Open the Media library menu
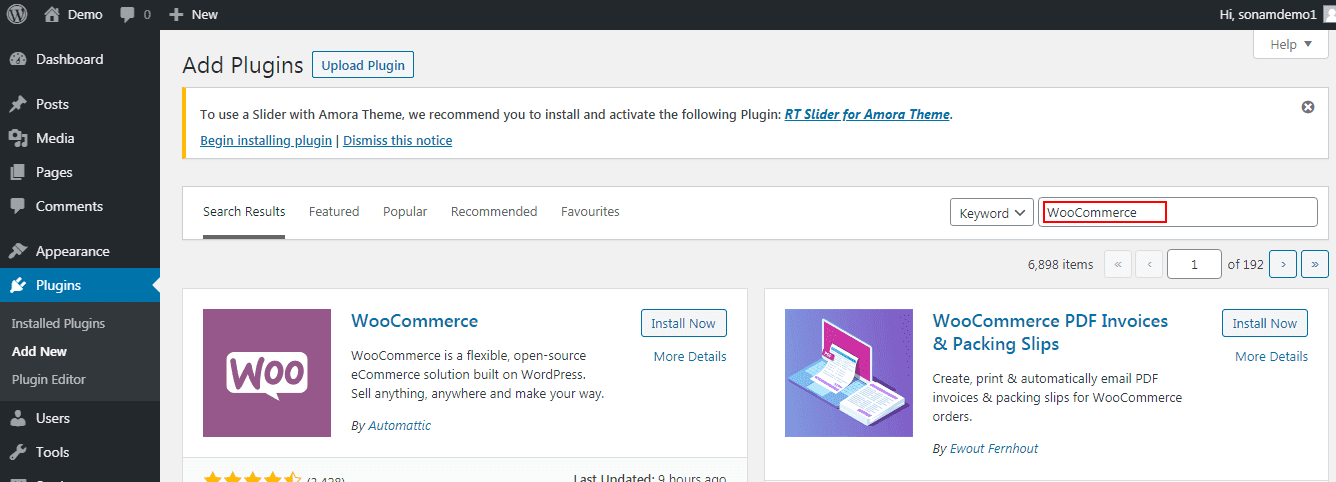Image resolution: width=1336 pixels, height=482 pixels. click(x=55, y=138)
